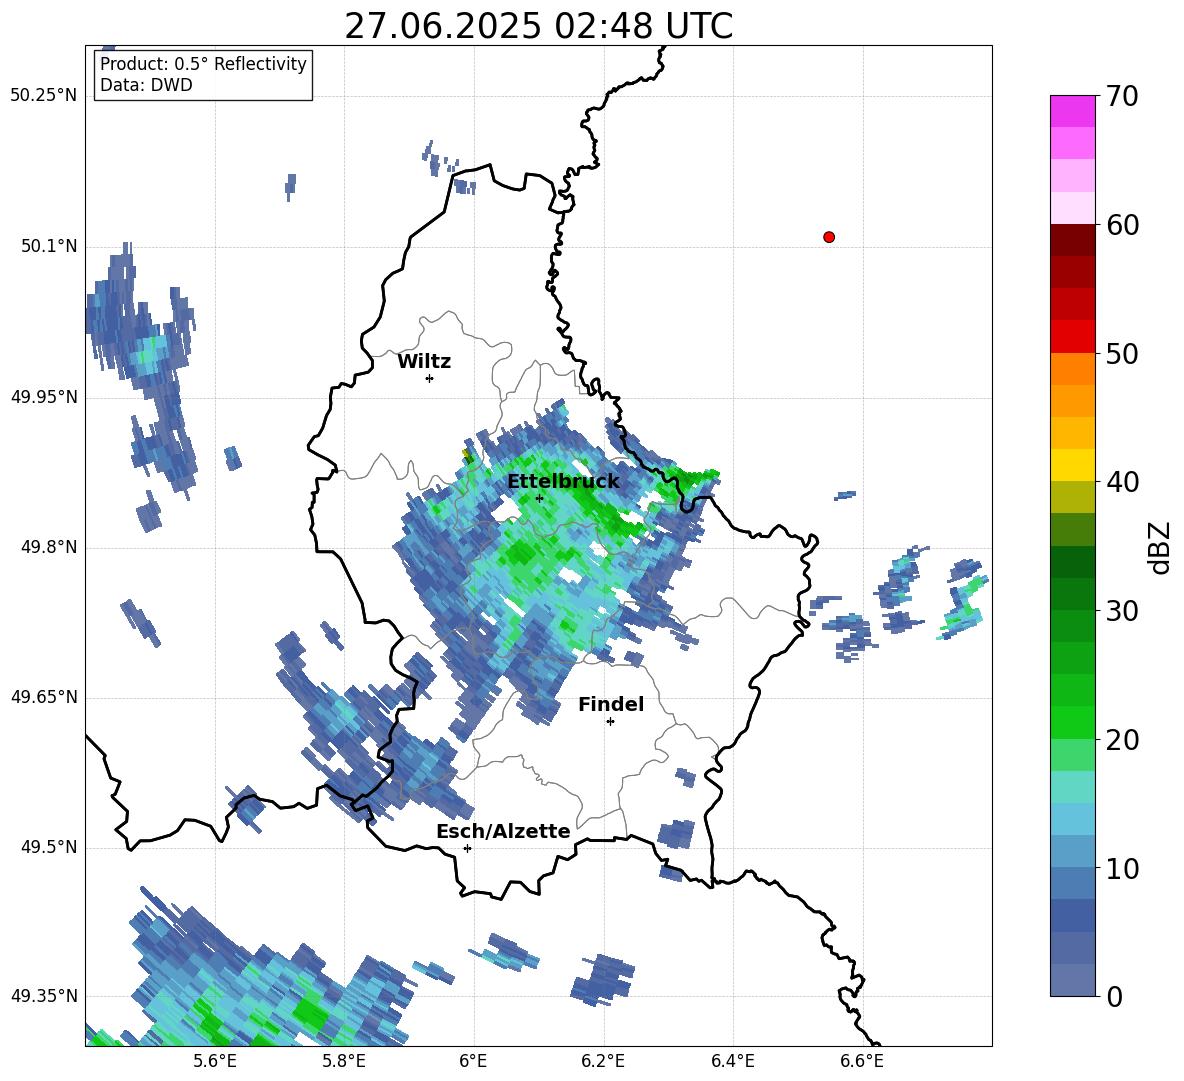The image size is (1184, 1081).
Task: Click the Ettelbruck station cross marker
Action: point(539,498)
